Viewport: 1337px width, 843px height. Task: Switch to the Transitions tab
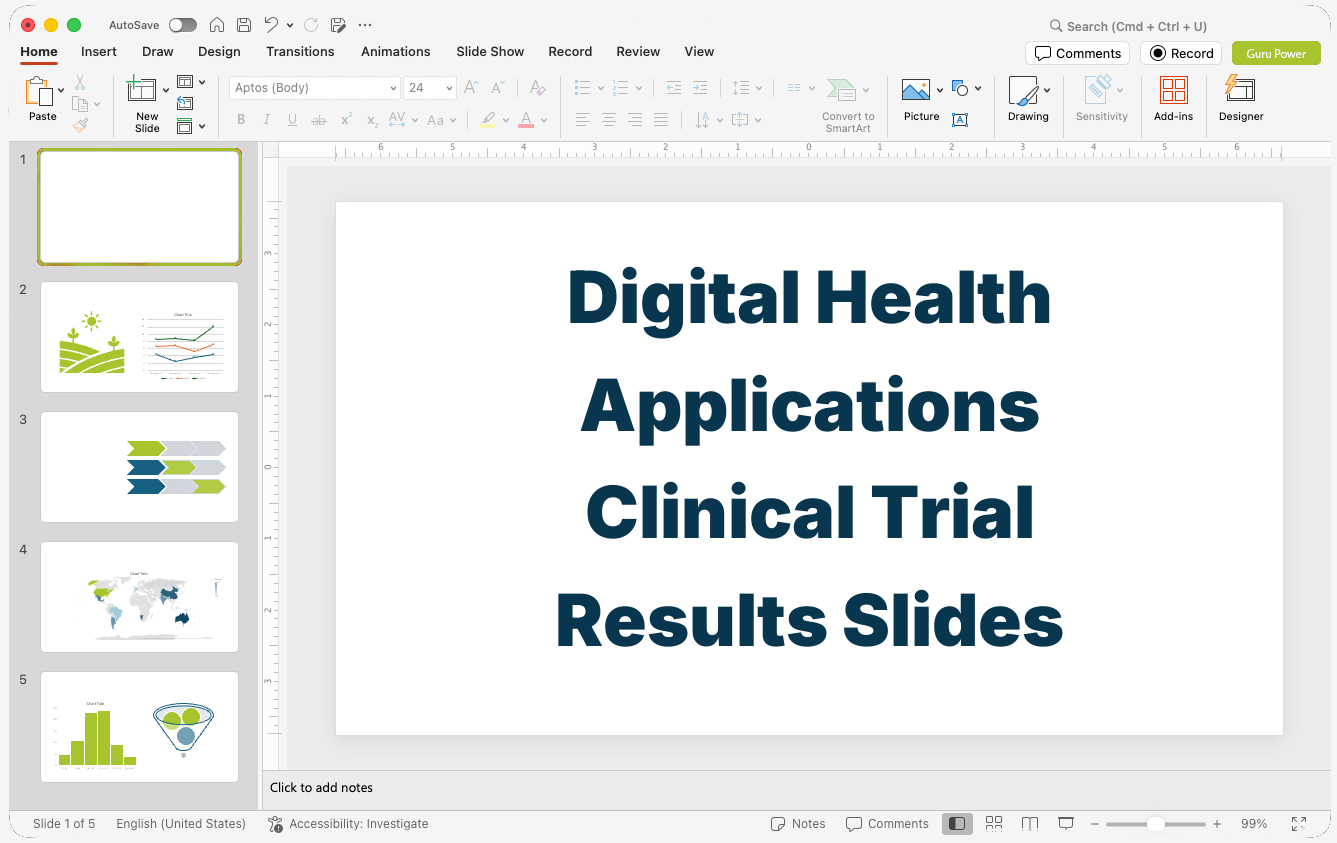pyautogui.click(x=300, y=51)
